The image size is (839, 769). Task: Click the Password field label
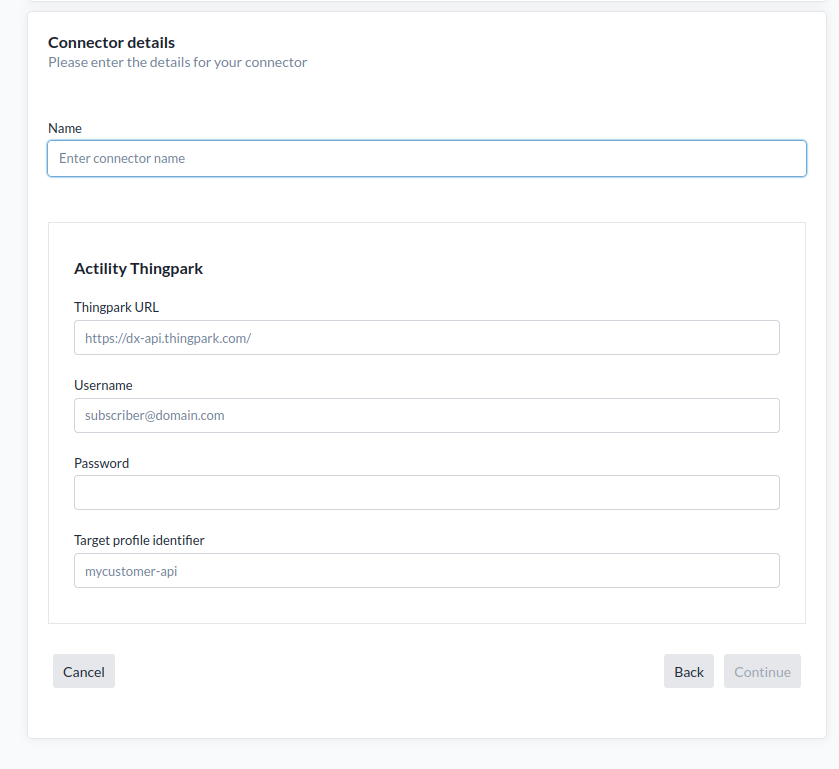click(101, 463)
